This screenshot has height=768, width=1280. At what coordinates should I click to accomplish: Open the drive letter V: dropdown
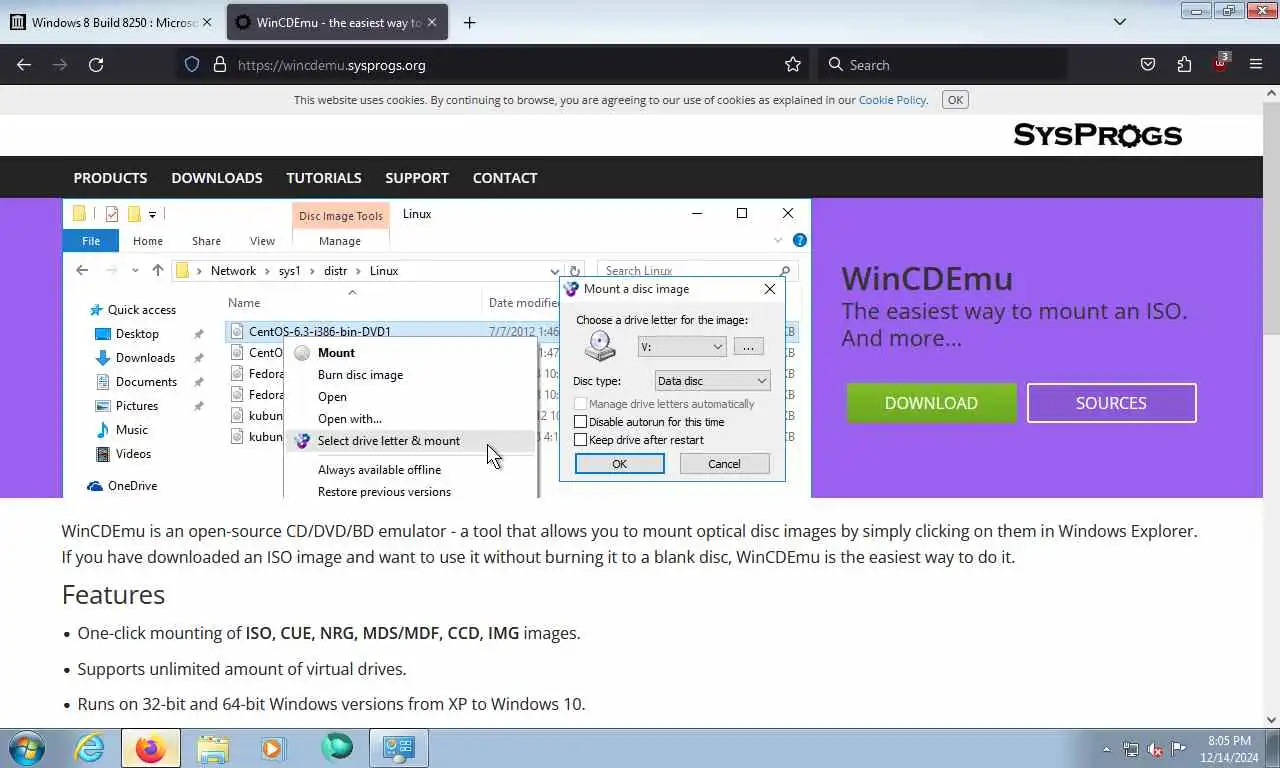click(682, 347)
